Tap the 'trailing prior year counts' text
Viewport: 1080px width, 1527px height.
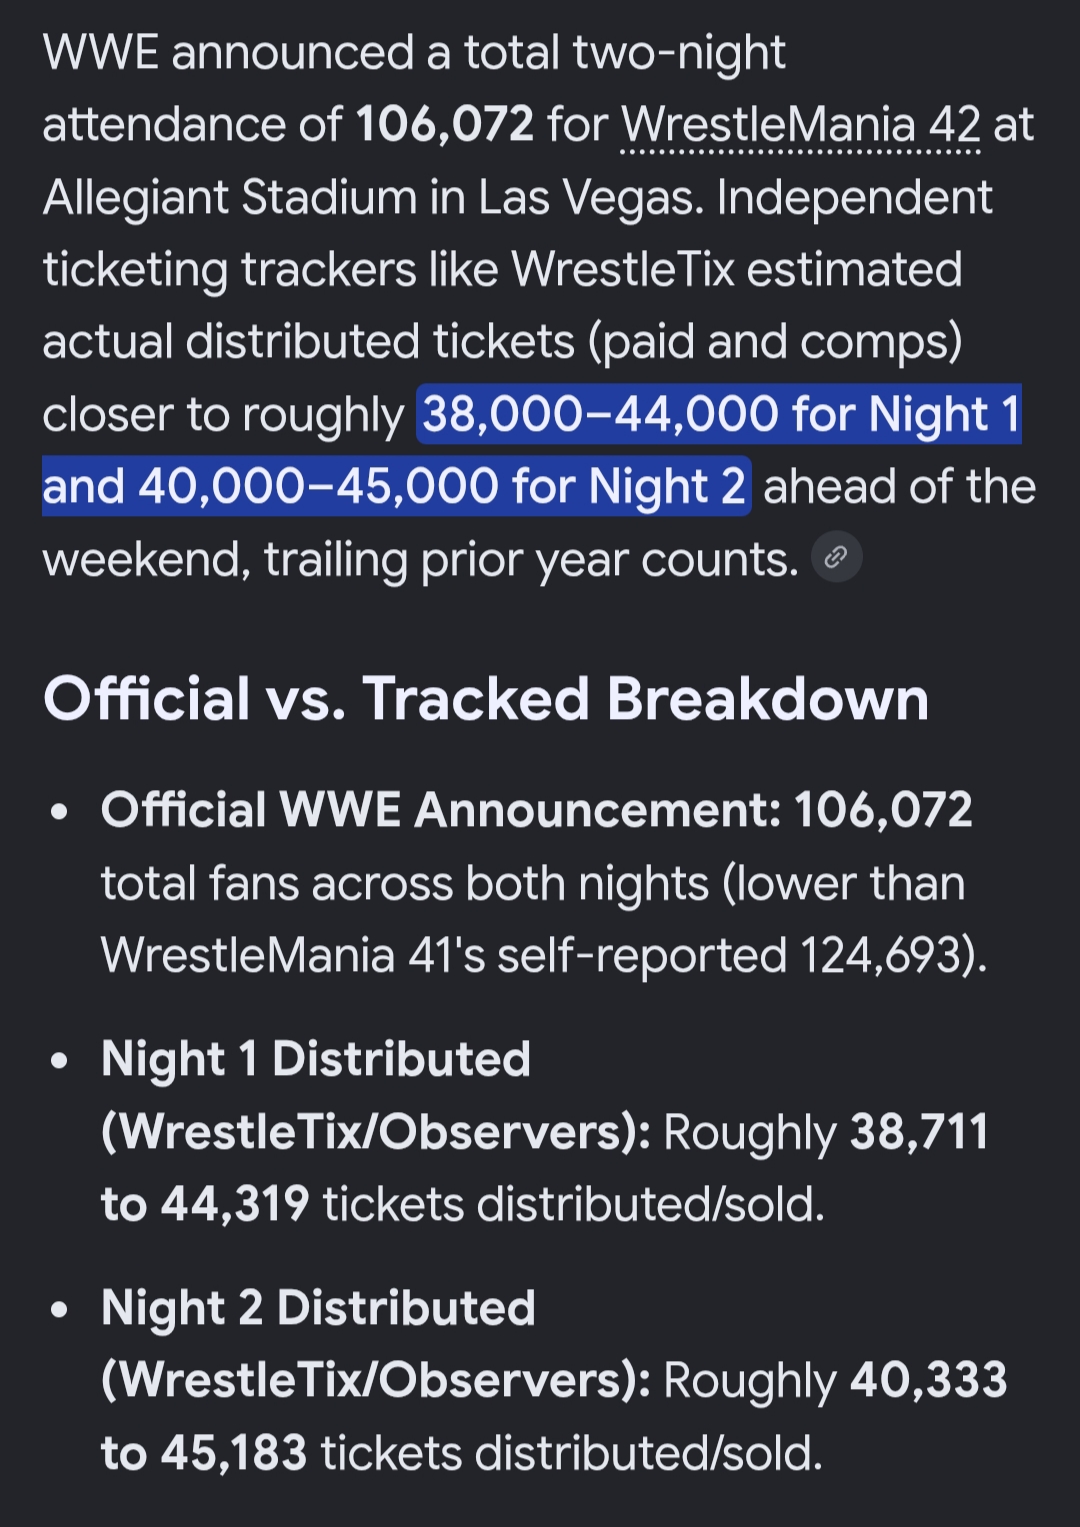(x=531, y=560)
